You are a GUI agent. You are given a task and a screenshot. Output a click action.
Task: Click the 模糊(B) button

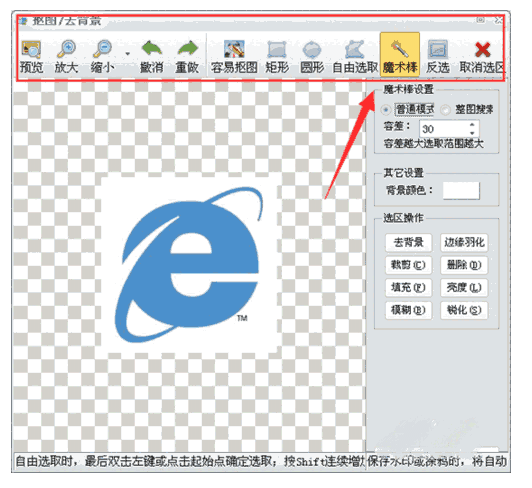408,310
